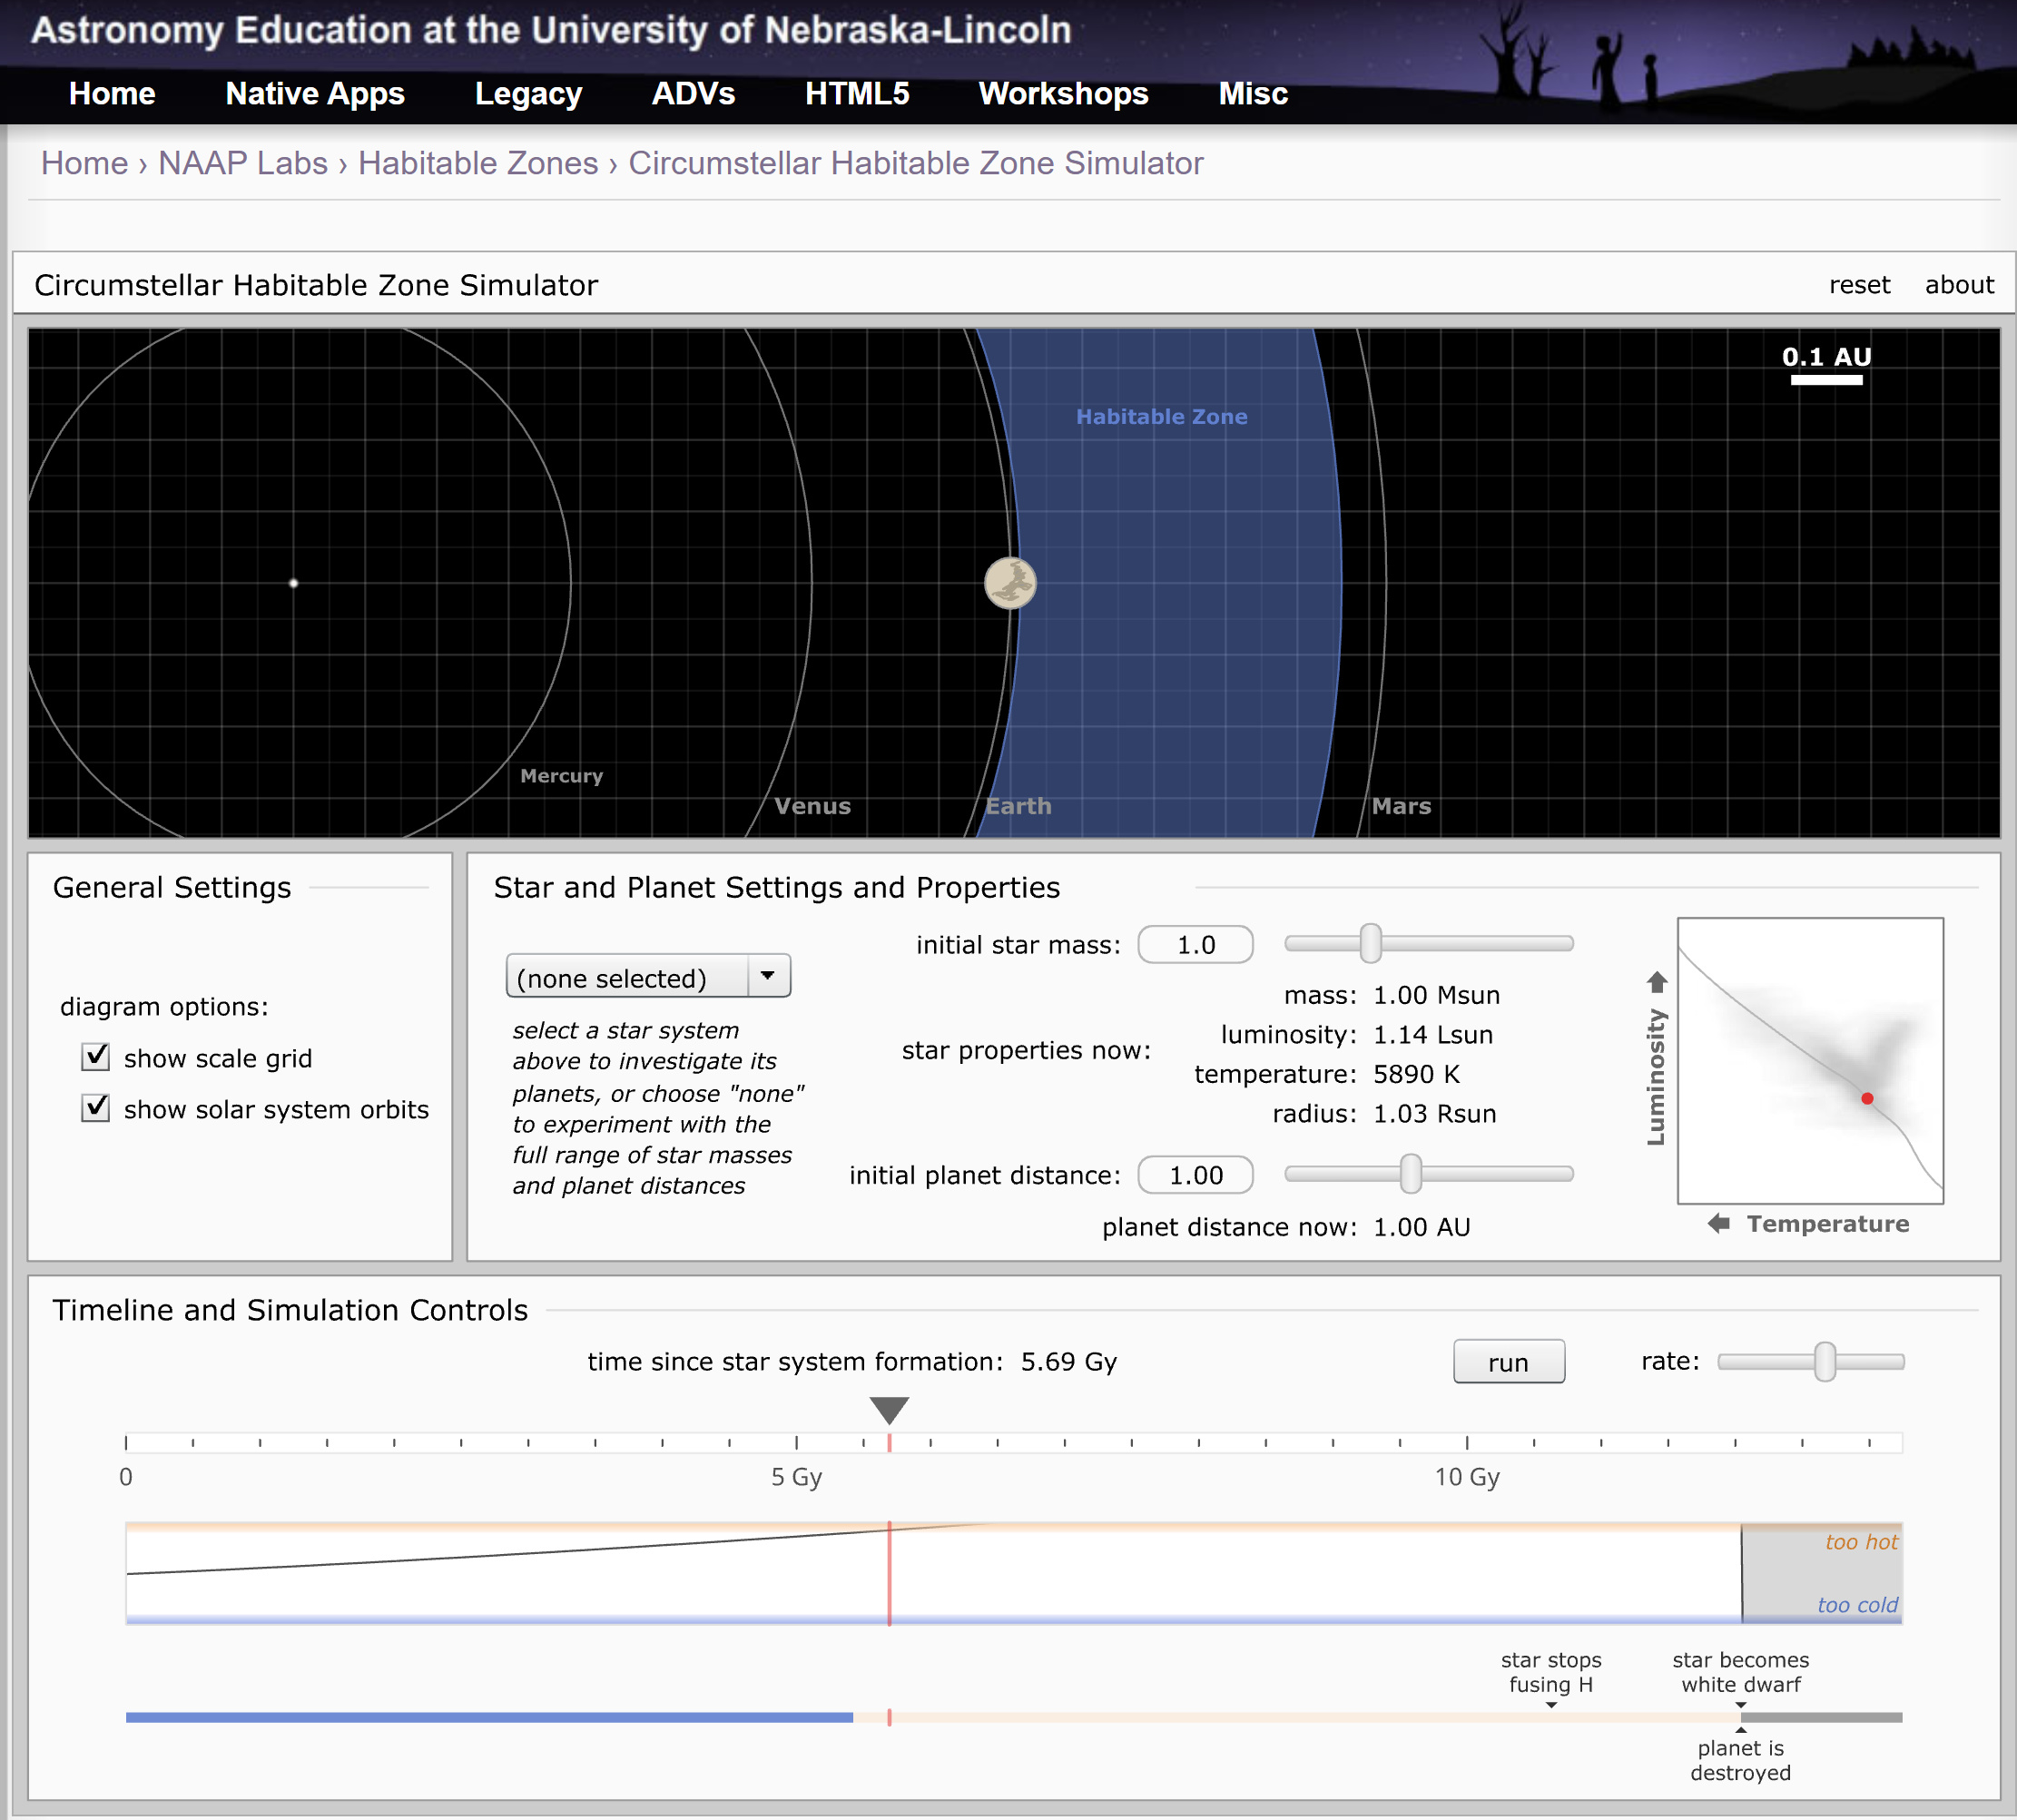Open the star system dropdown menu
Image resolution: width=2017 pixels, height=1820 pixels.
pos(648,977)
